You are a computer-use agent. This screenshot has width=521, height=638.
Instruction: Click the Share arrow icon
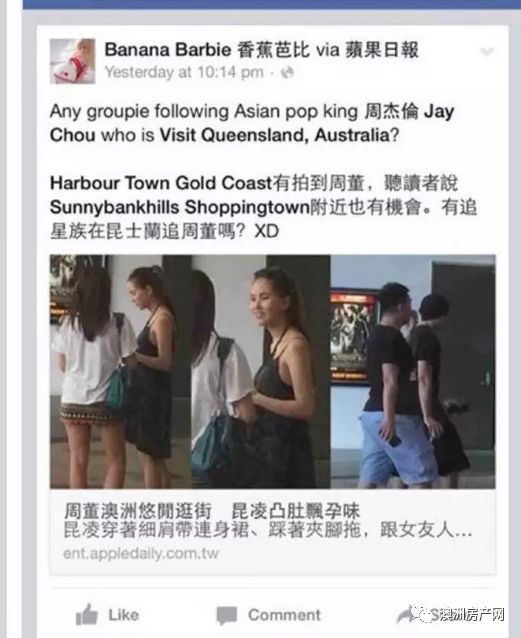pos(409,614)
